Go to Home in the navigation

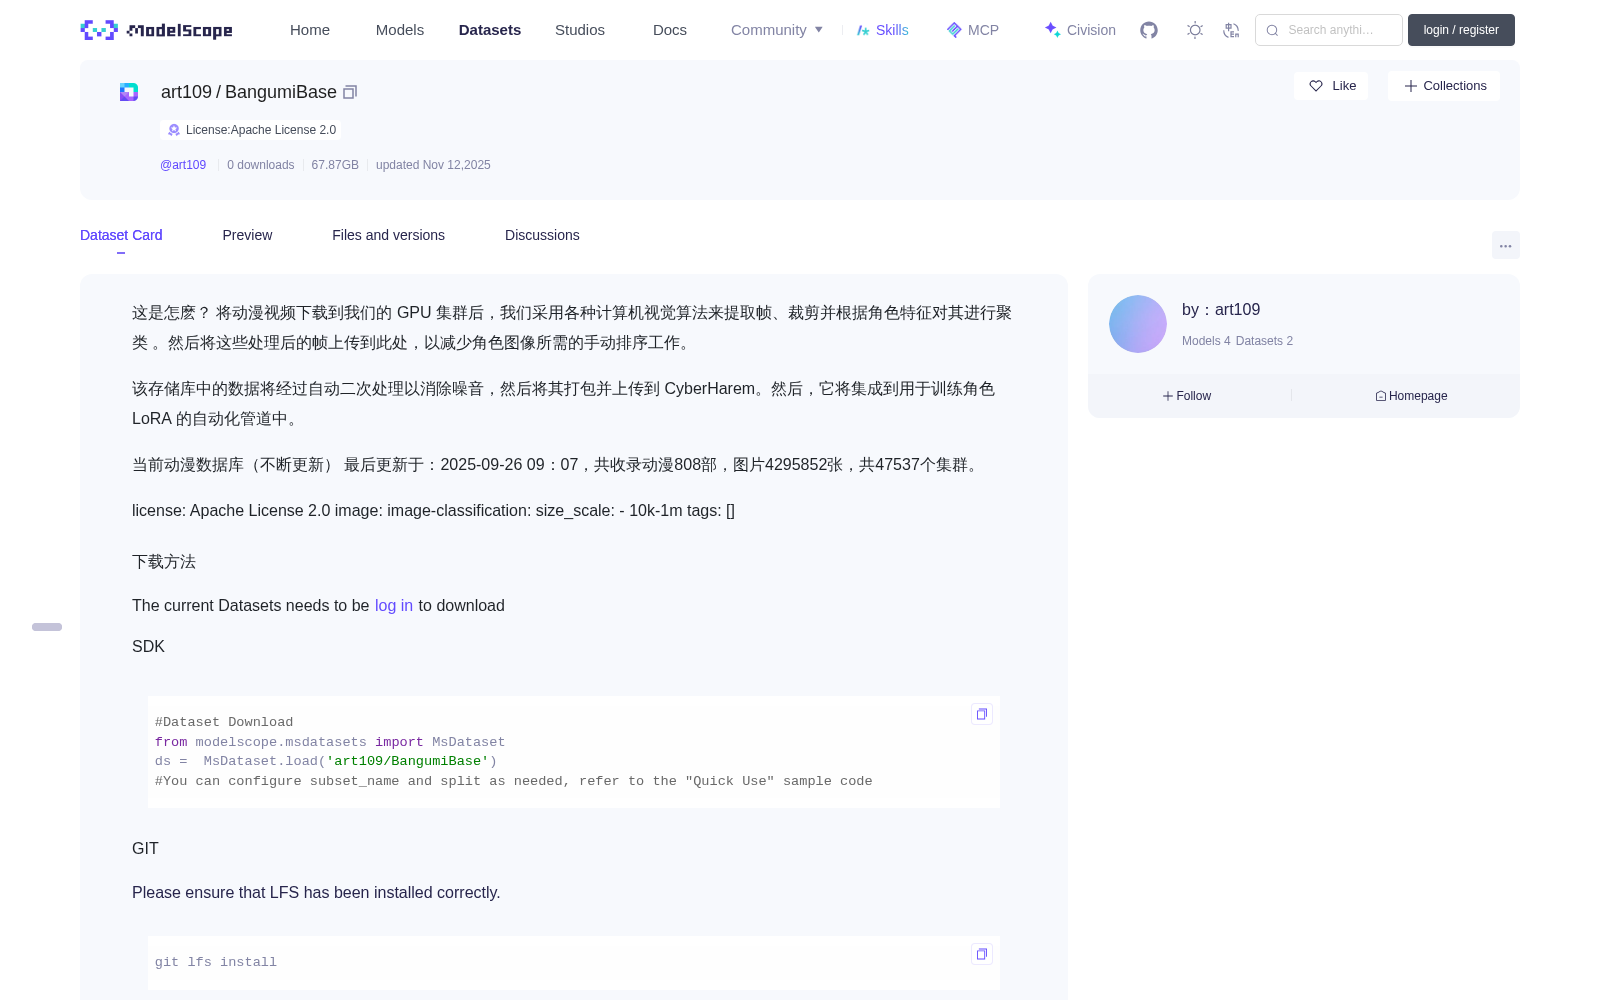[310, 30]
